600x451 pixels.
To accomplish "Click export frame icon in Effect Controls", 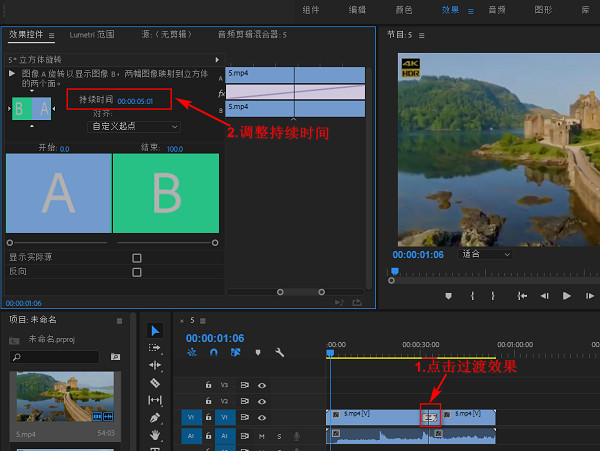I will coord(357,303).
